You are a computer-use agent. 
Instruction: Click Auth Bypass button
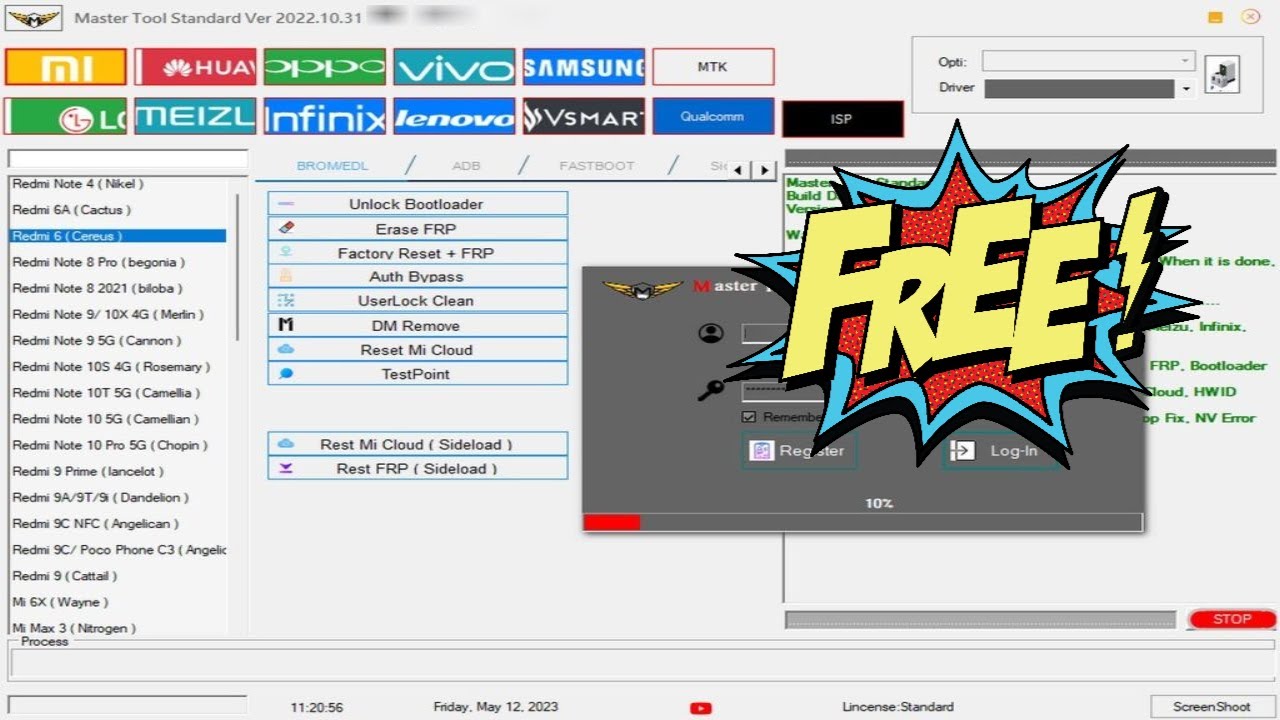coord(418,277)
